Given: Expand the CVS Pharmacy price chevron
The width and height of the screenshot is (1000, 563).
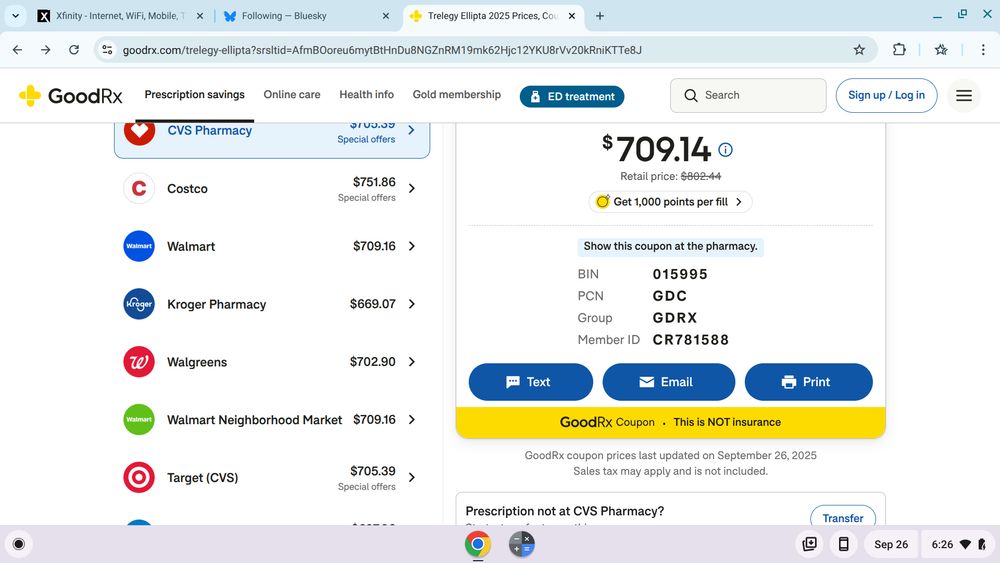Looking at the screenshot, I should point(411,130).
